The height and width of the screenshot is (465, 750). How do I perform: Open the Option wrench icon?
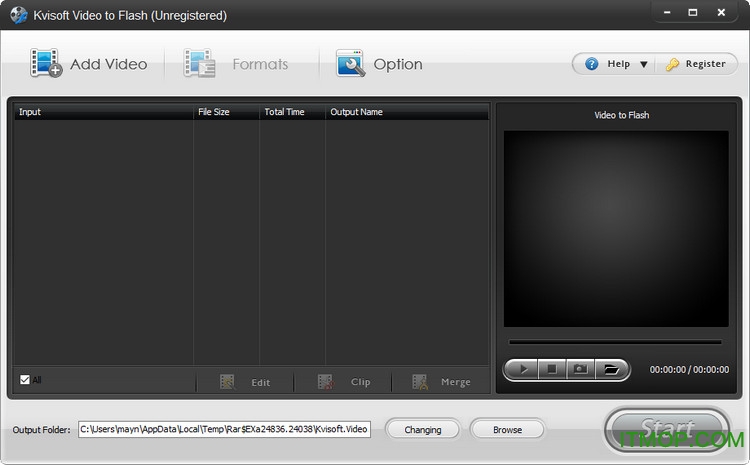tap(351, 63)
